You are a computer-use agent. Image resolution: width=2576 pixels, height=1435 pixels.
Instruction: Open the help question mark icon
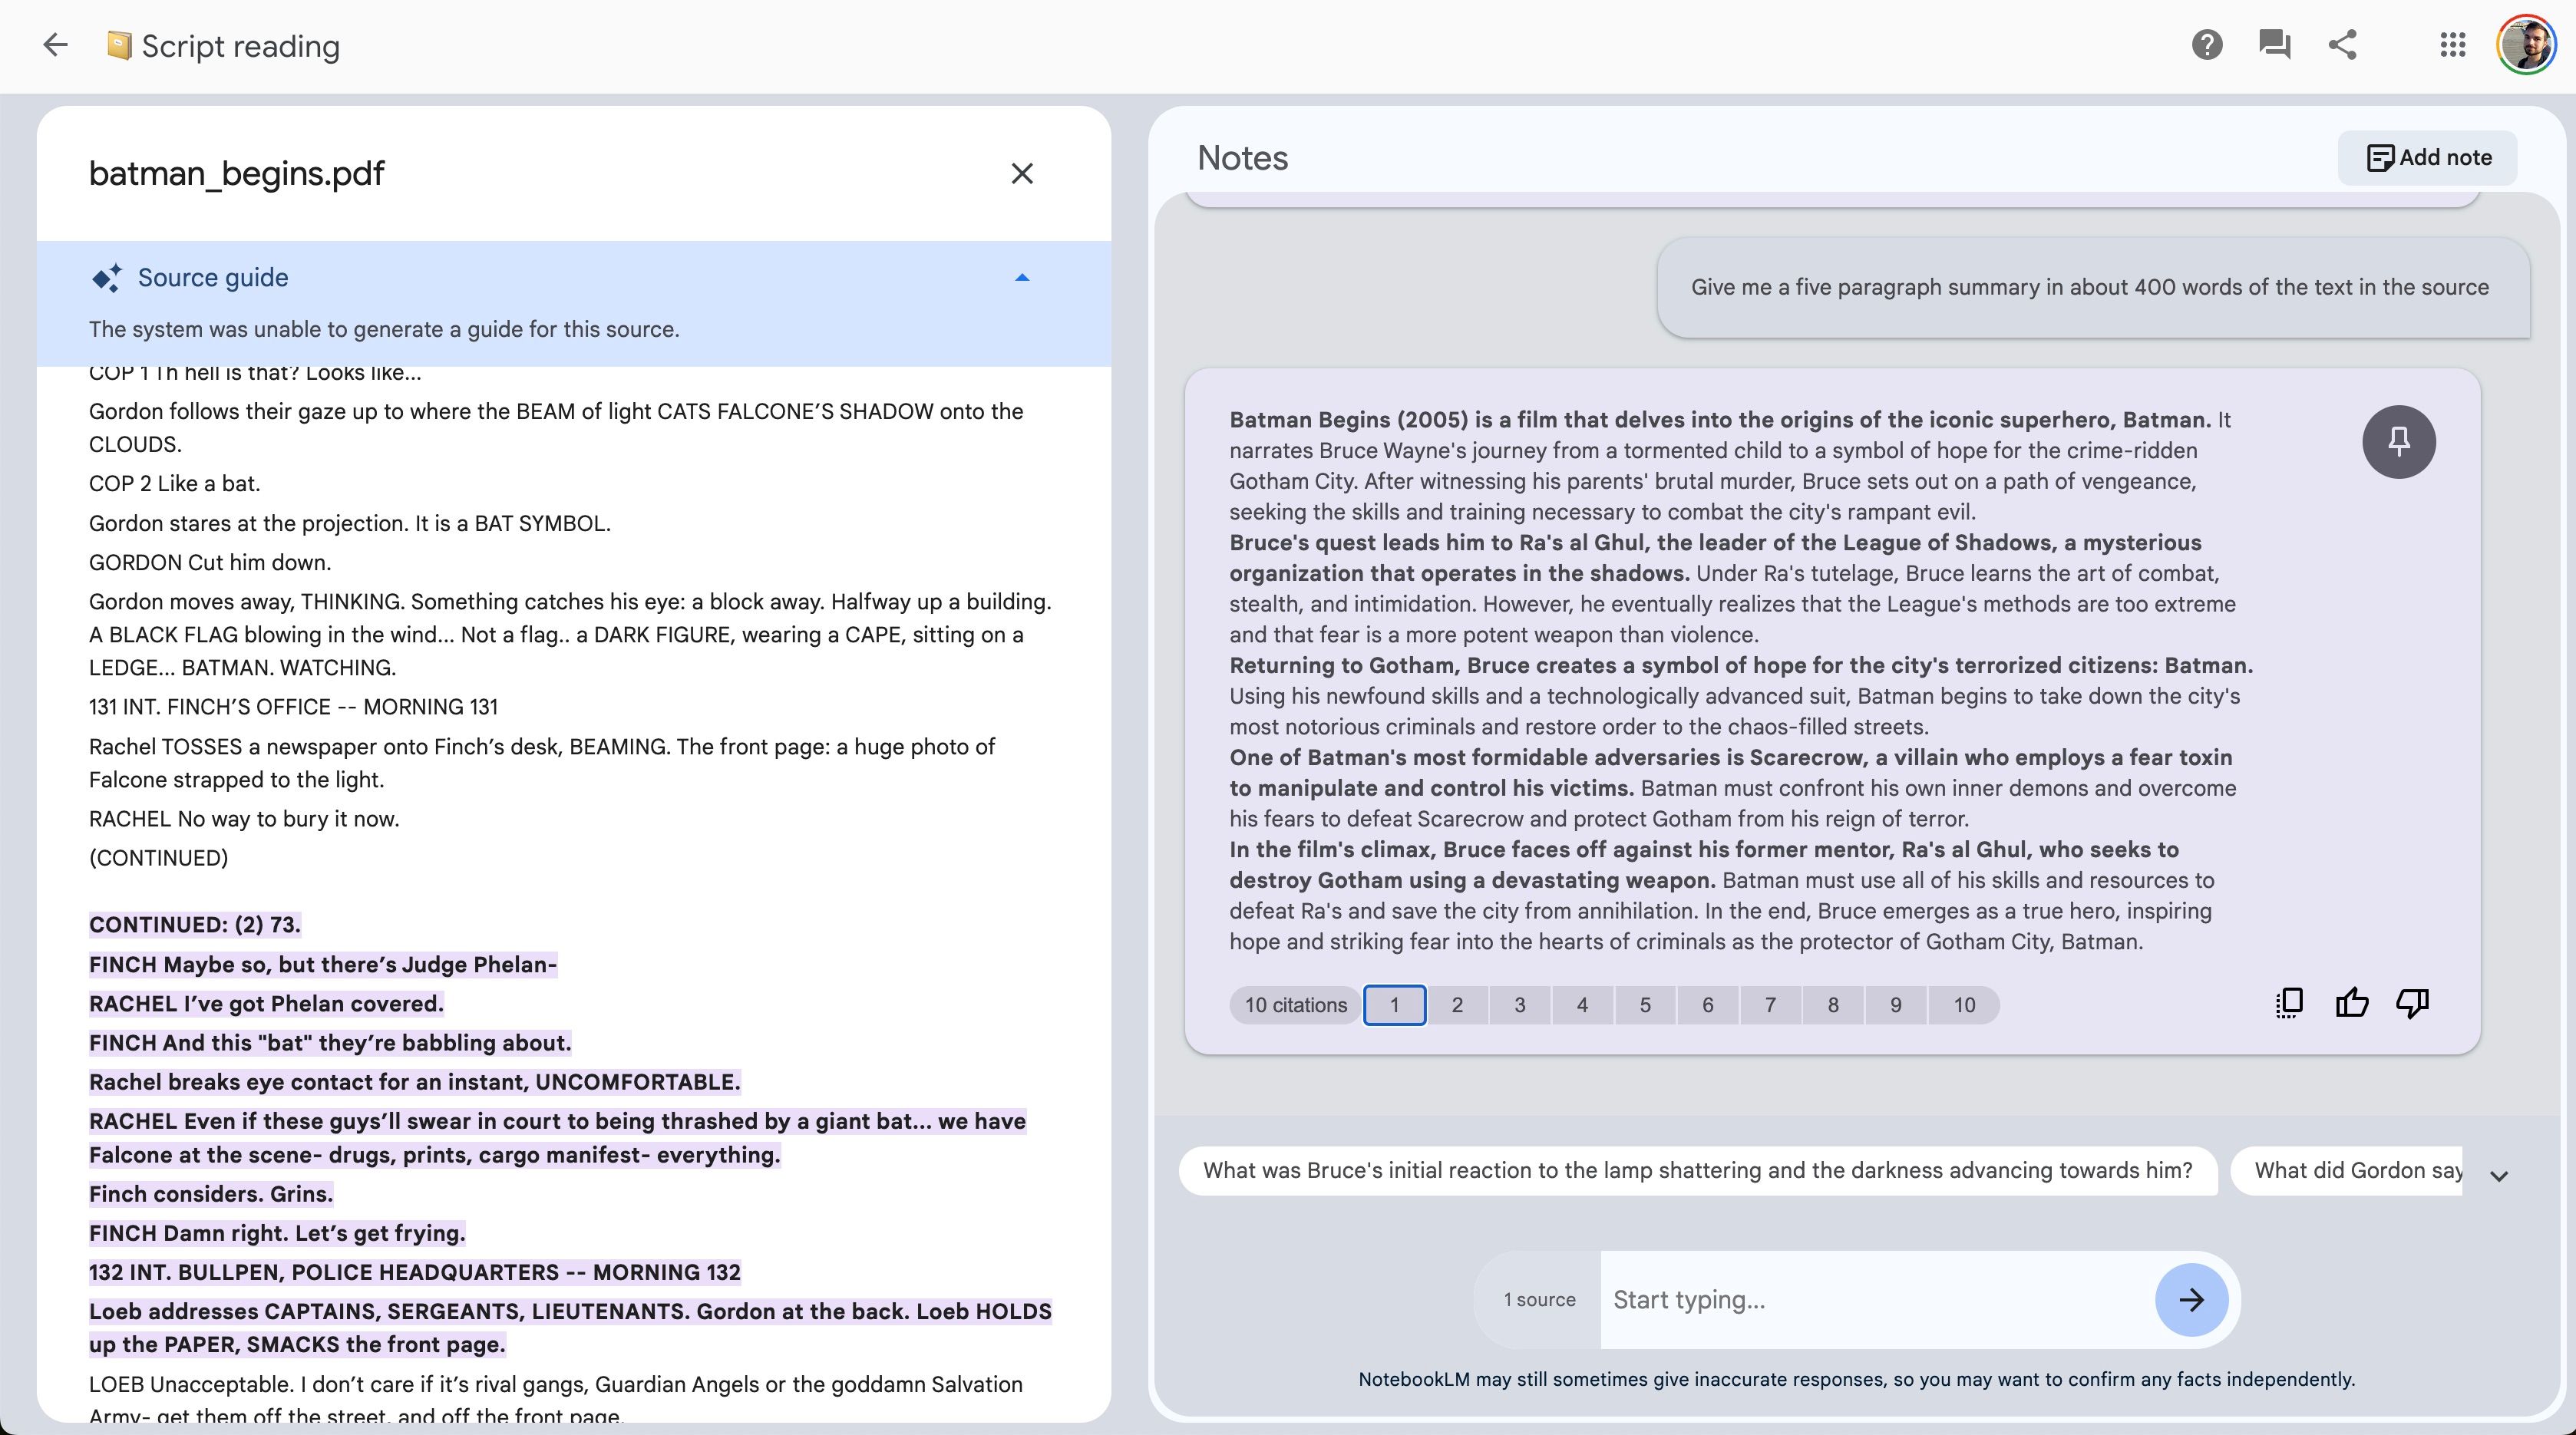point(2207,45)
